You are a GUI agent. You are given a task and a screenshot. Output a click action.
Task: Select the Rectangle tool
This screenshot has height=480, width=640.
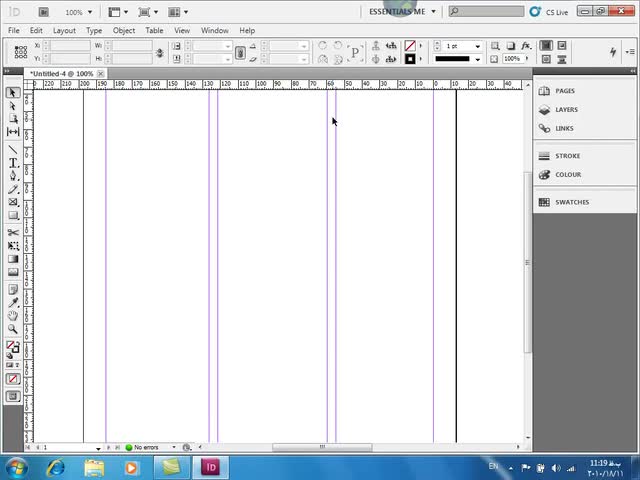point(13,215)
